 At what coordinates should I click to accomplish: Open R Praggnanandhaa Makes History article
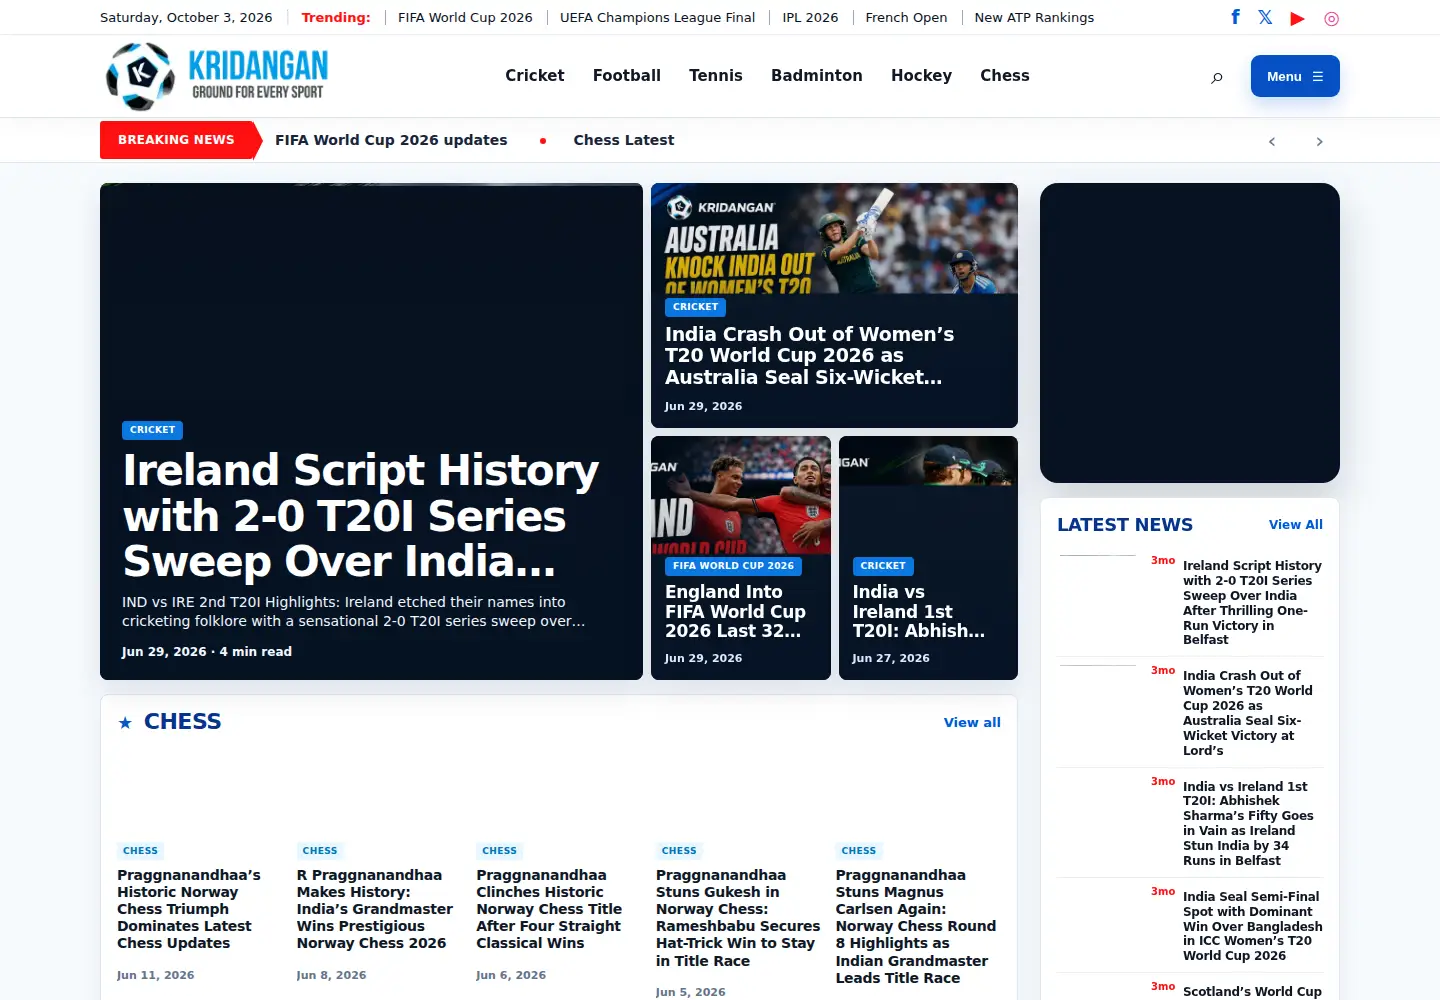click(375, 909)
